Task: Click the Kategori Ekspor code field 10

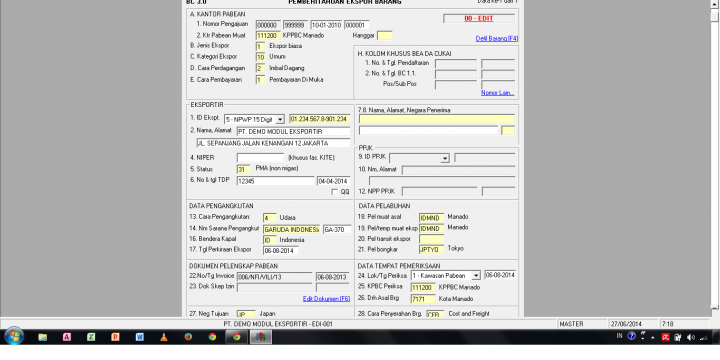Action: [x=260, y=57]
